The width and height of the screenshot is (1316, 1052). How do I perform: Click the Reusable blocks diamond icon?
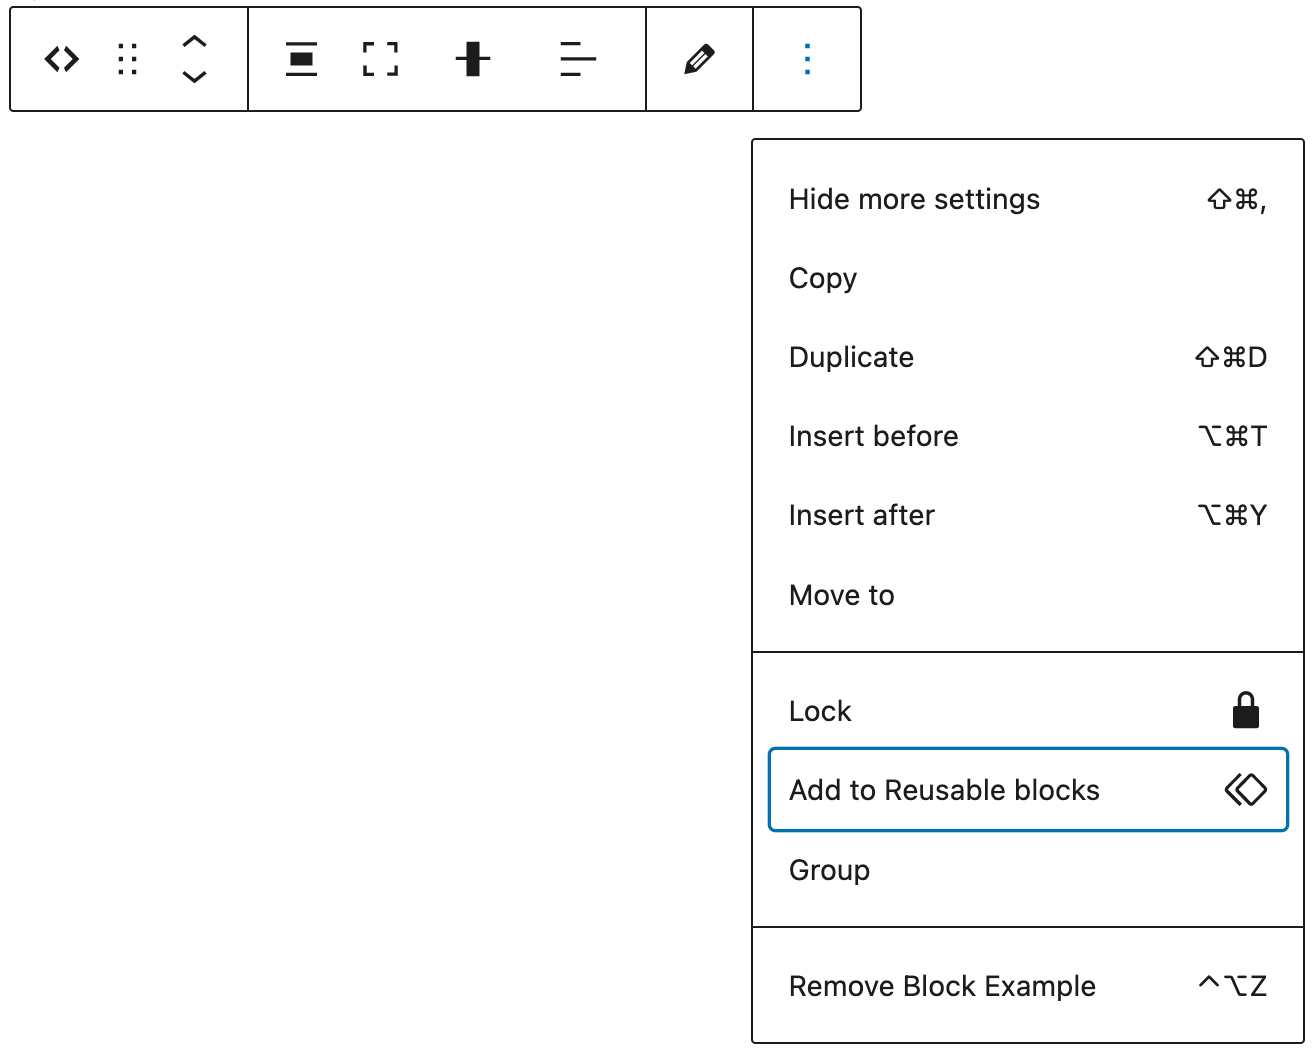(1246, 790)
